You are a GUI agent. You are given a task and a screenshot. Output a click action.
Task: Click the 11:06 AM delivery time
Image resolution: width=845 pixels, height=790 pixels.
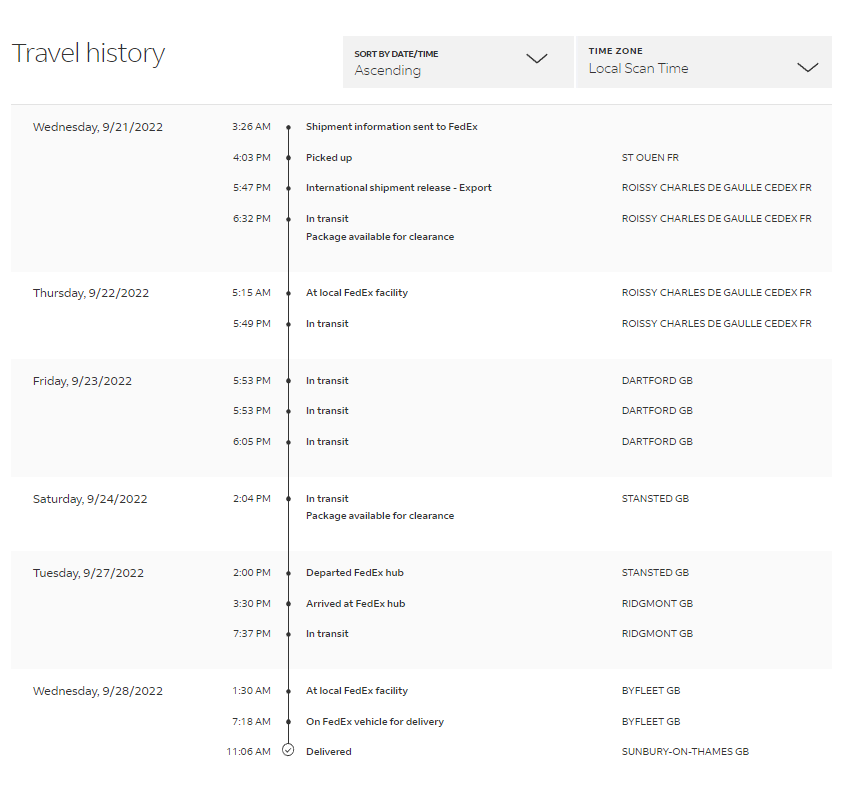coord(248,751)
